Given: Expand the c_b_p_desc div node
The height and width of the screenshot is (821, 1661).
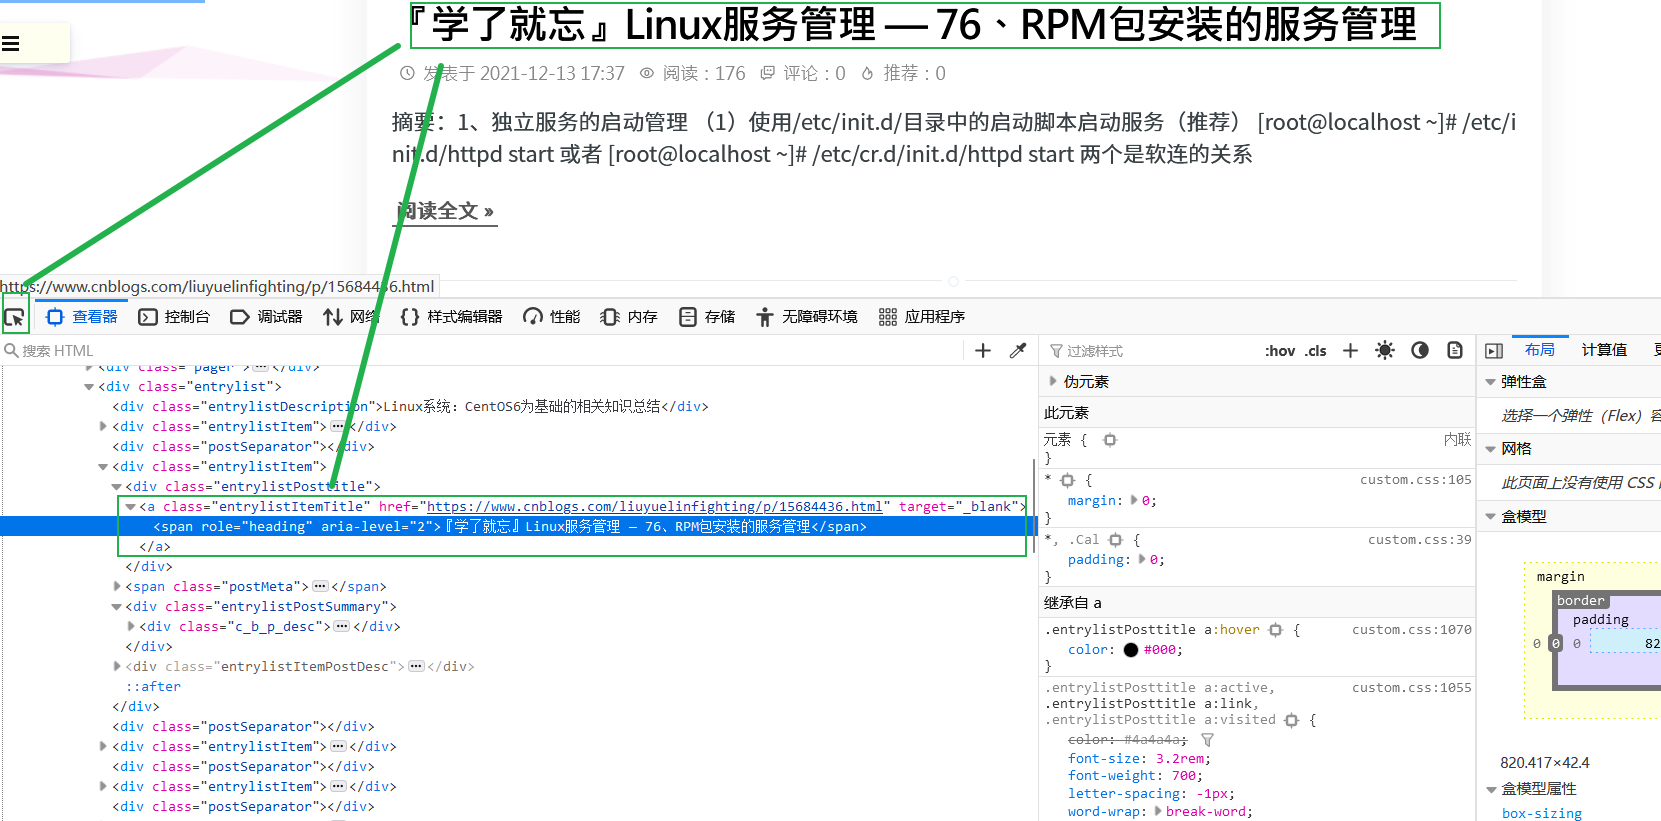Looking at the screenshot, I should [x=130, y=627].
